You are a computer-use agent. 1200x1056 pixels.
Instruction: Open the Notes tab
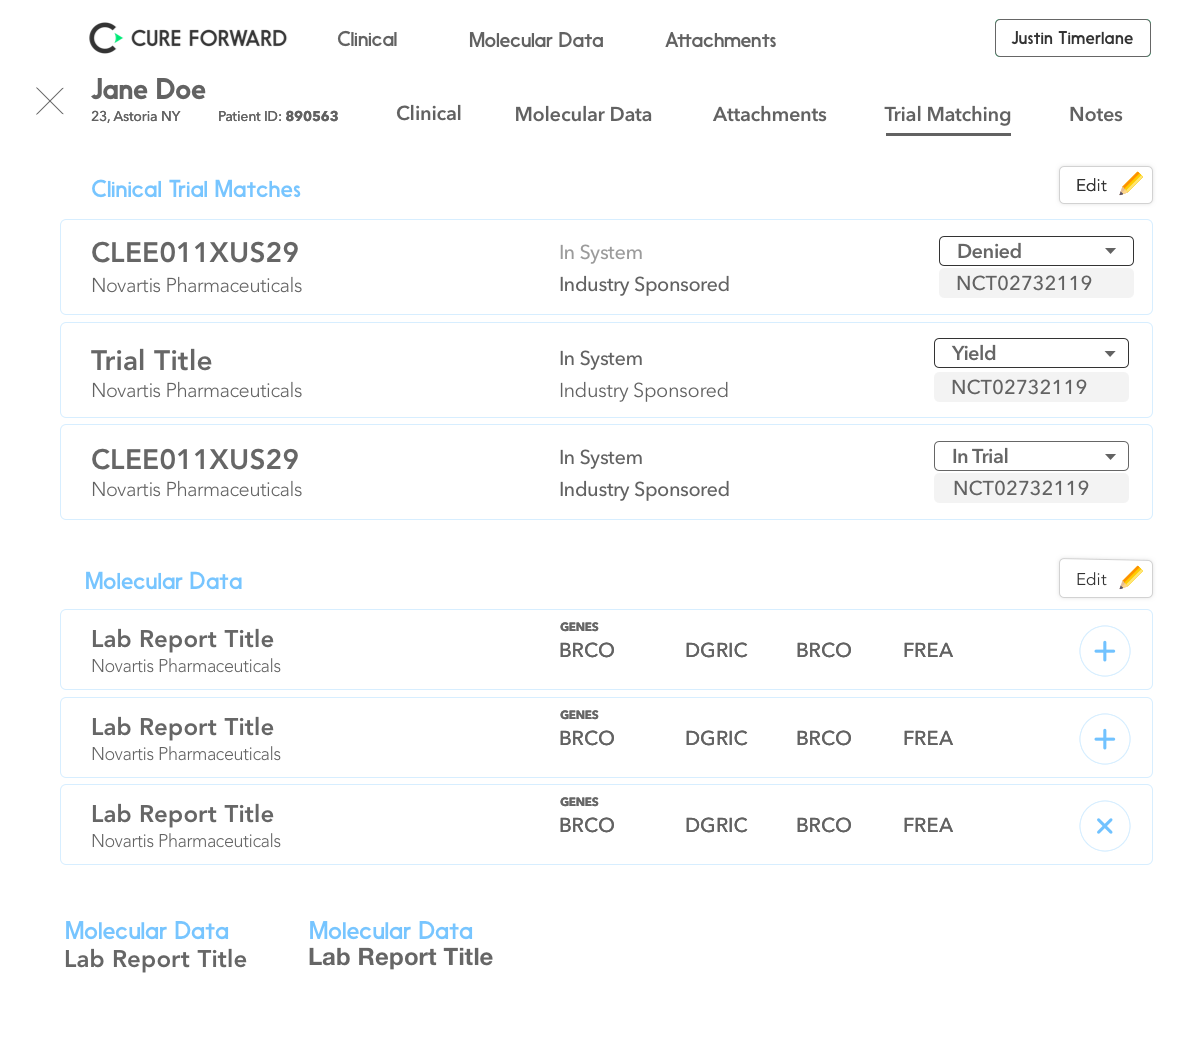pos(1096,114)
